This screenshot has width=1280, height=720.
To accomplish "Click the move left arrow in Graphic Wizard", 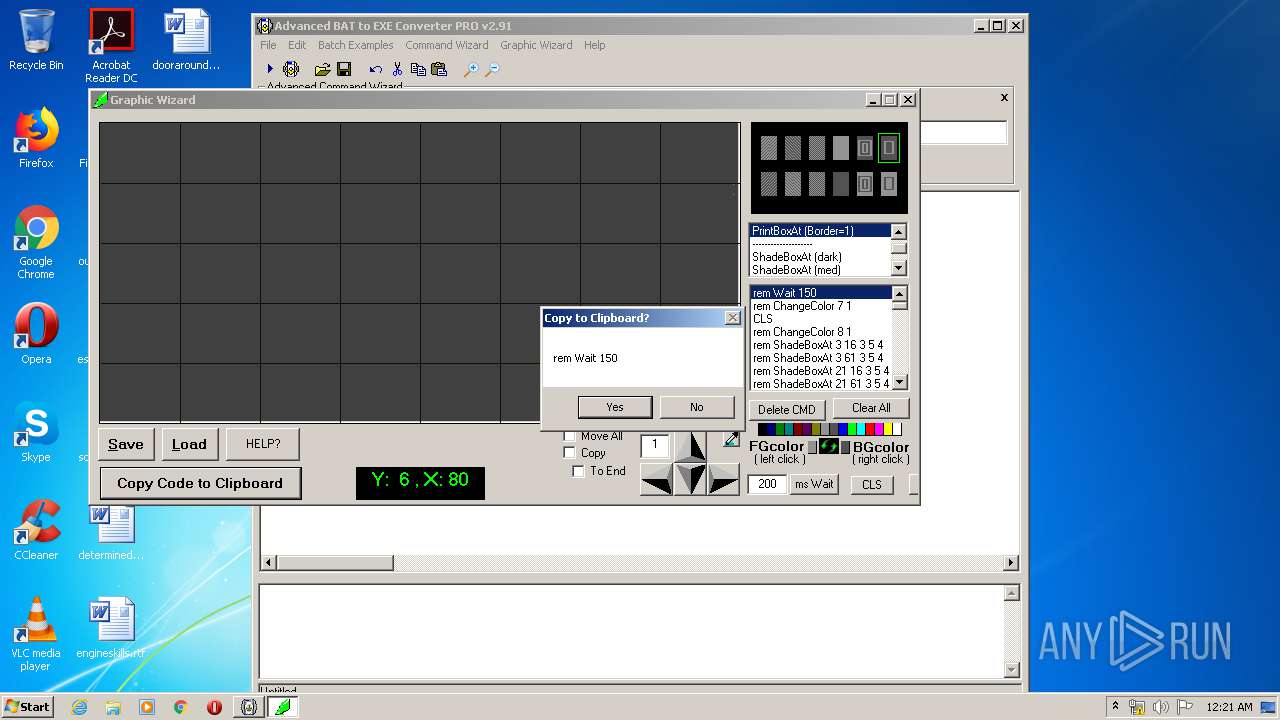I will pos(656,479).
